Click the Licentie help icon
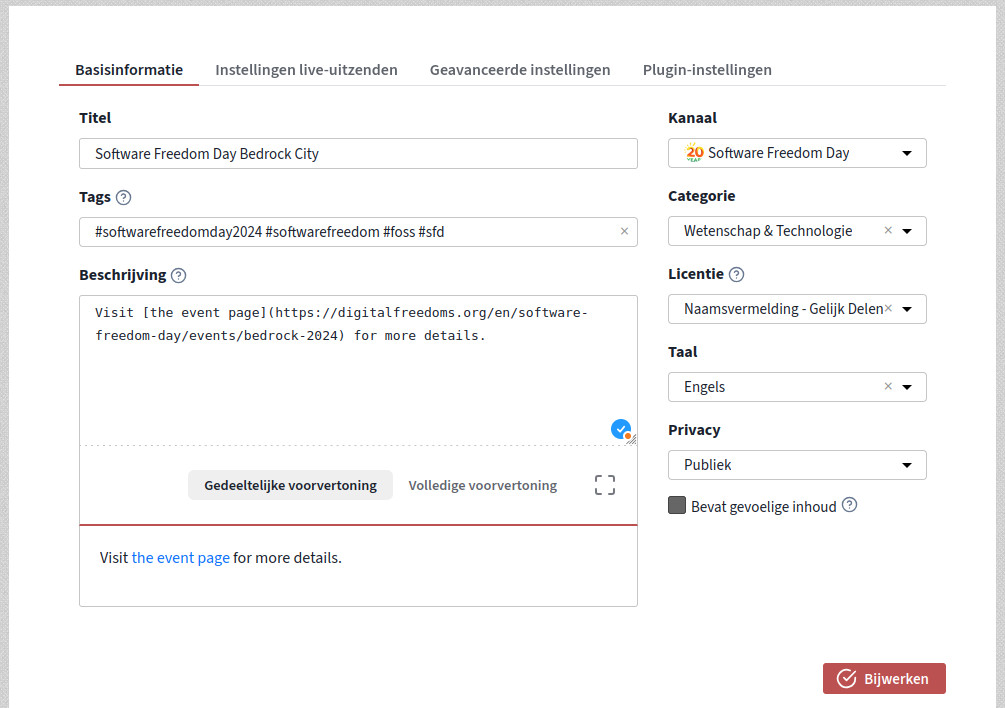The height and width of the screenshot is (708, 1005). pos(736,274)
